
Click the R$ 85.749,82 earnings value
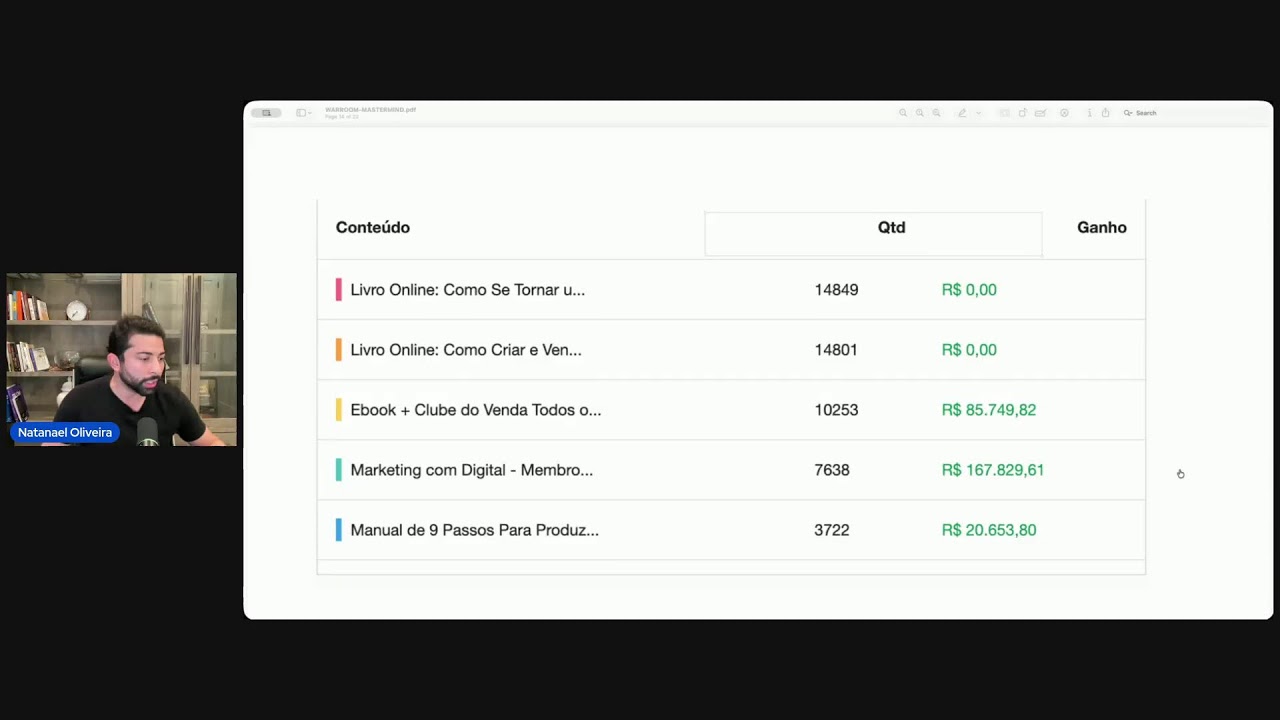pos(989,410)
